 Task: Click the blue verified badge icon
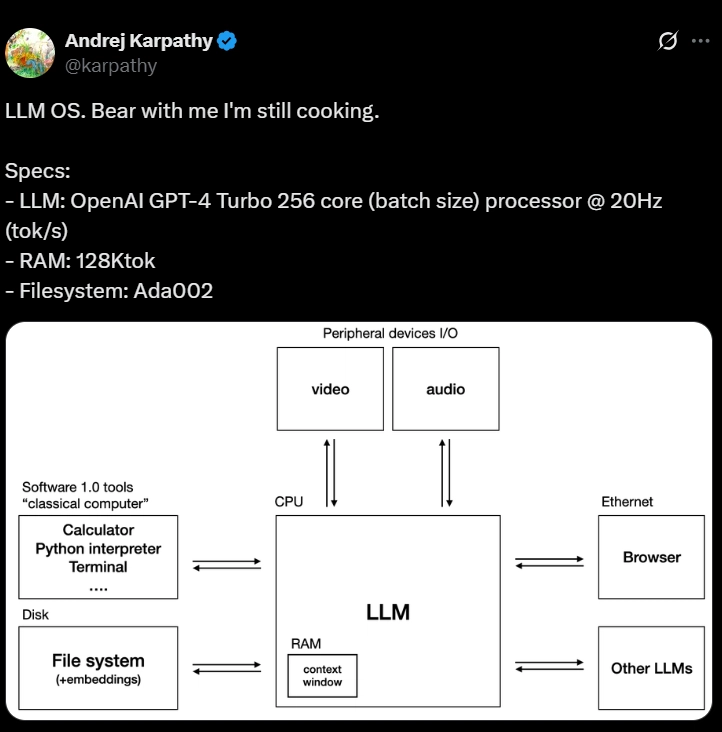(227, 41)
